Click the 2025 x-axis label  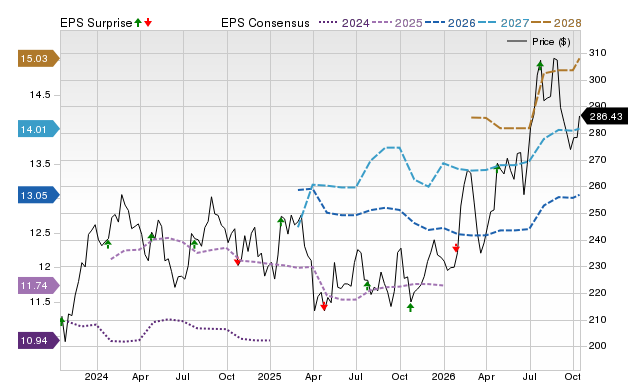(269, 376)
